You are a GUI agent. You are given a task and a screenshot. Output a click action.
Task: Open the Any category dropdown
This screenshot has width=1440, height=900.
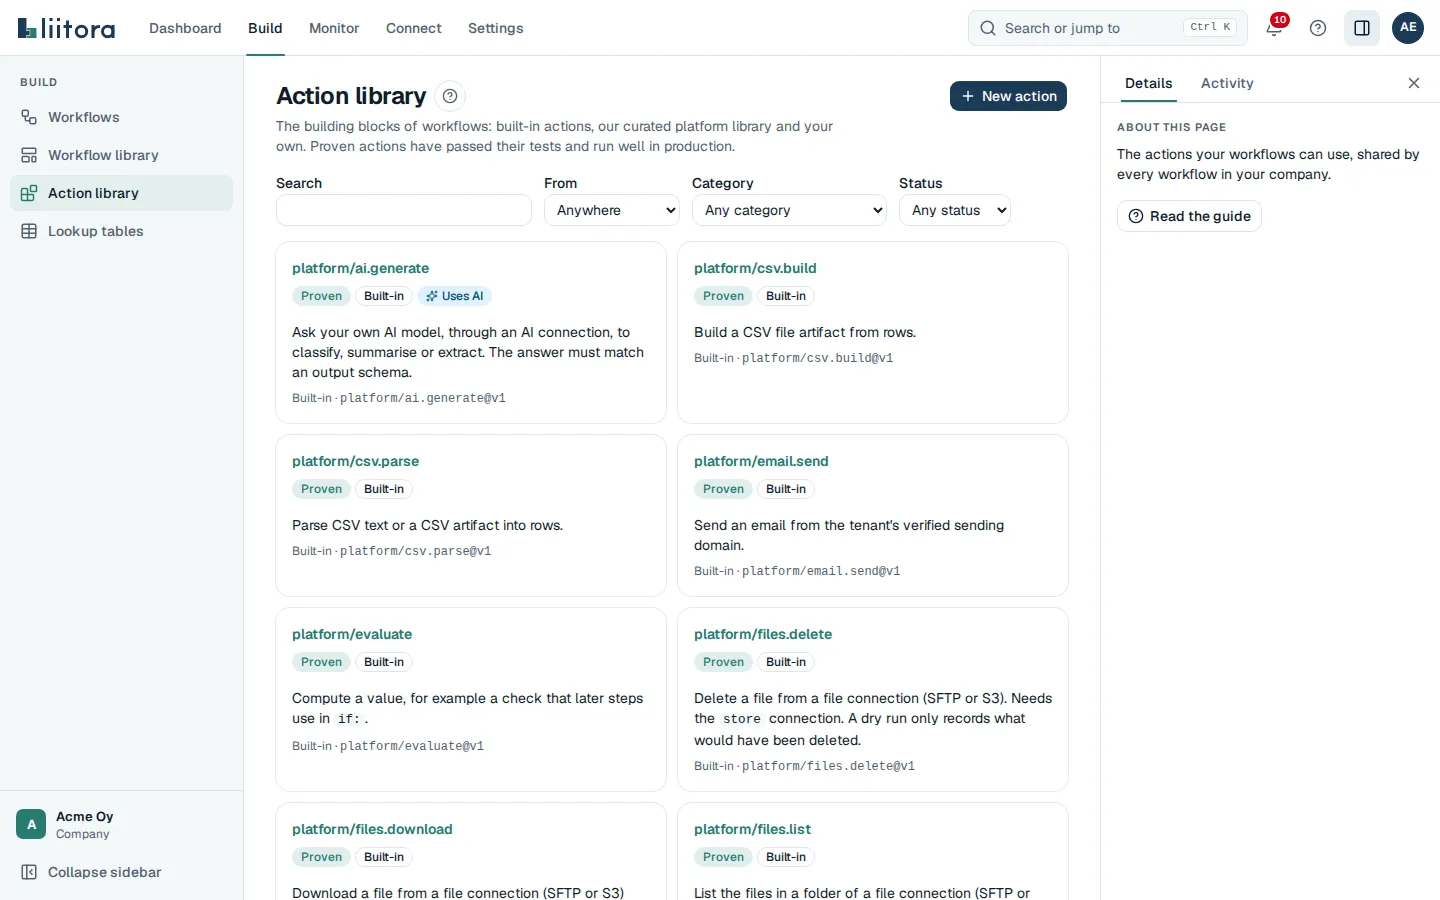coord(789,210)
